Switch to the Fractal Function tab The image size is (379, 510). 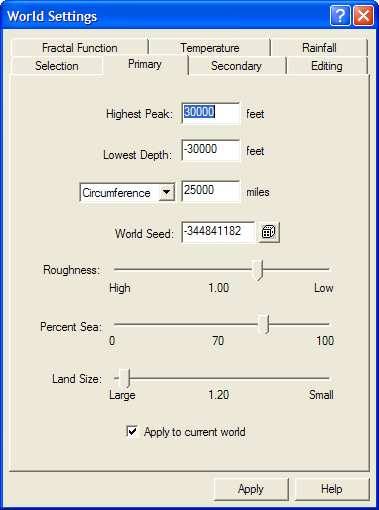80,48
